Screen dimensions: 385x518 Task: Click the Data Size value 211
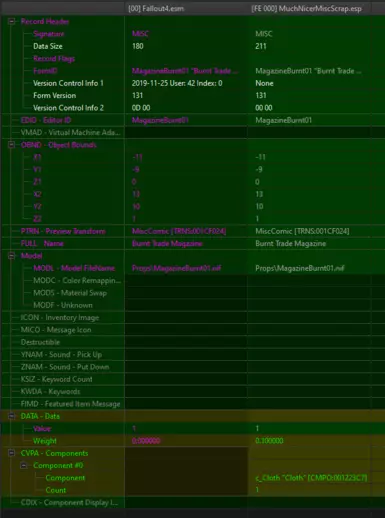click(x=261, y=46)
